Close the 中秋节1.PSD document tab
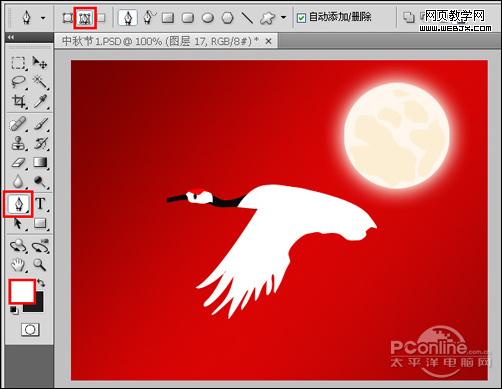Image resolution: width=502 pixels, height=389 pixels. pyautogui.click(x=269, y=41)
